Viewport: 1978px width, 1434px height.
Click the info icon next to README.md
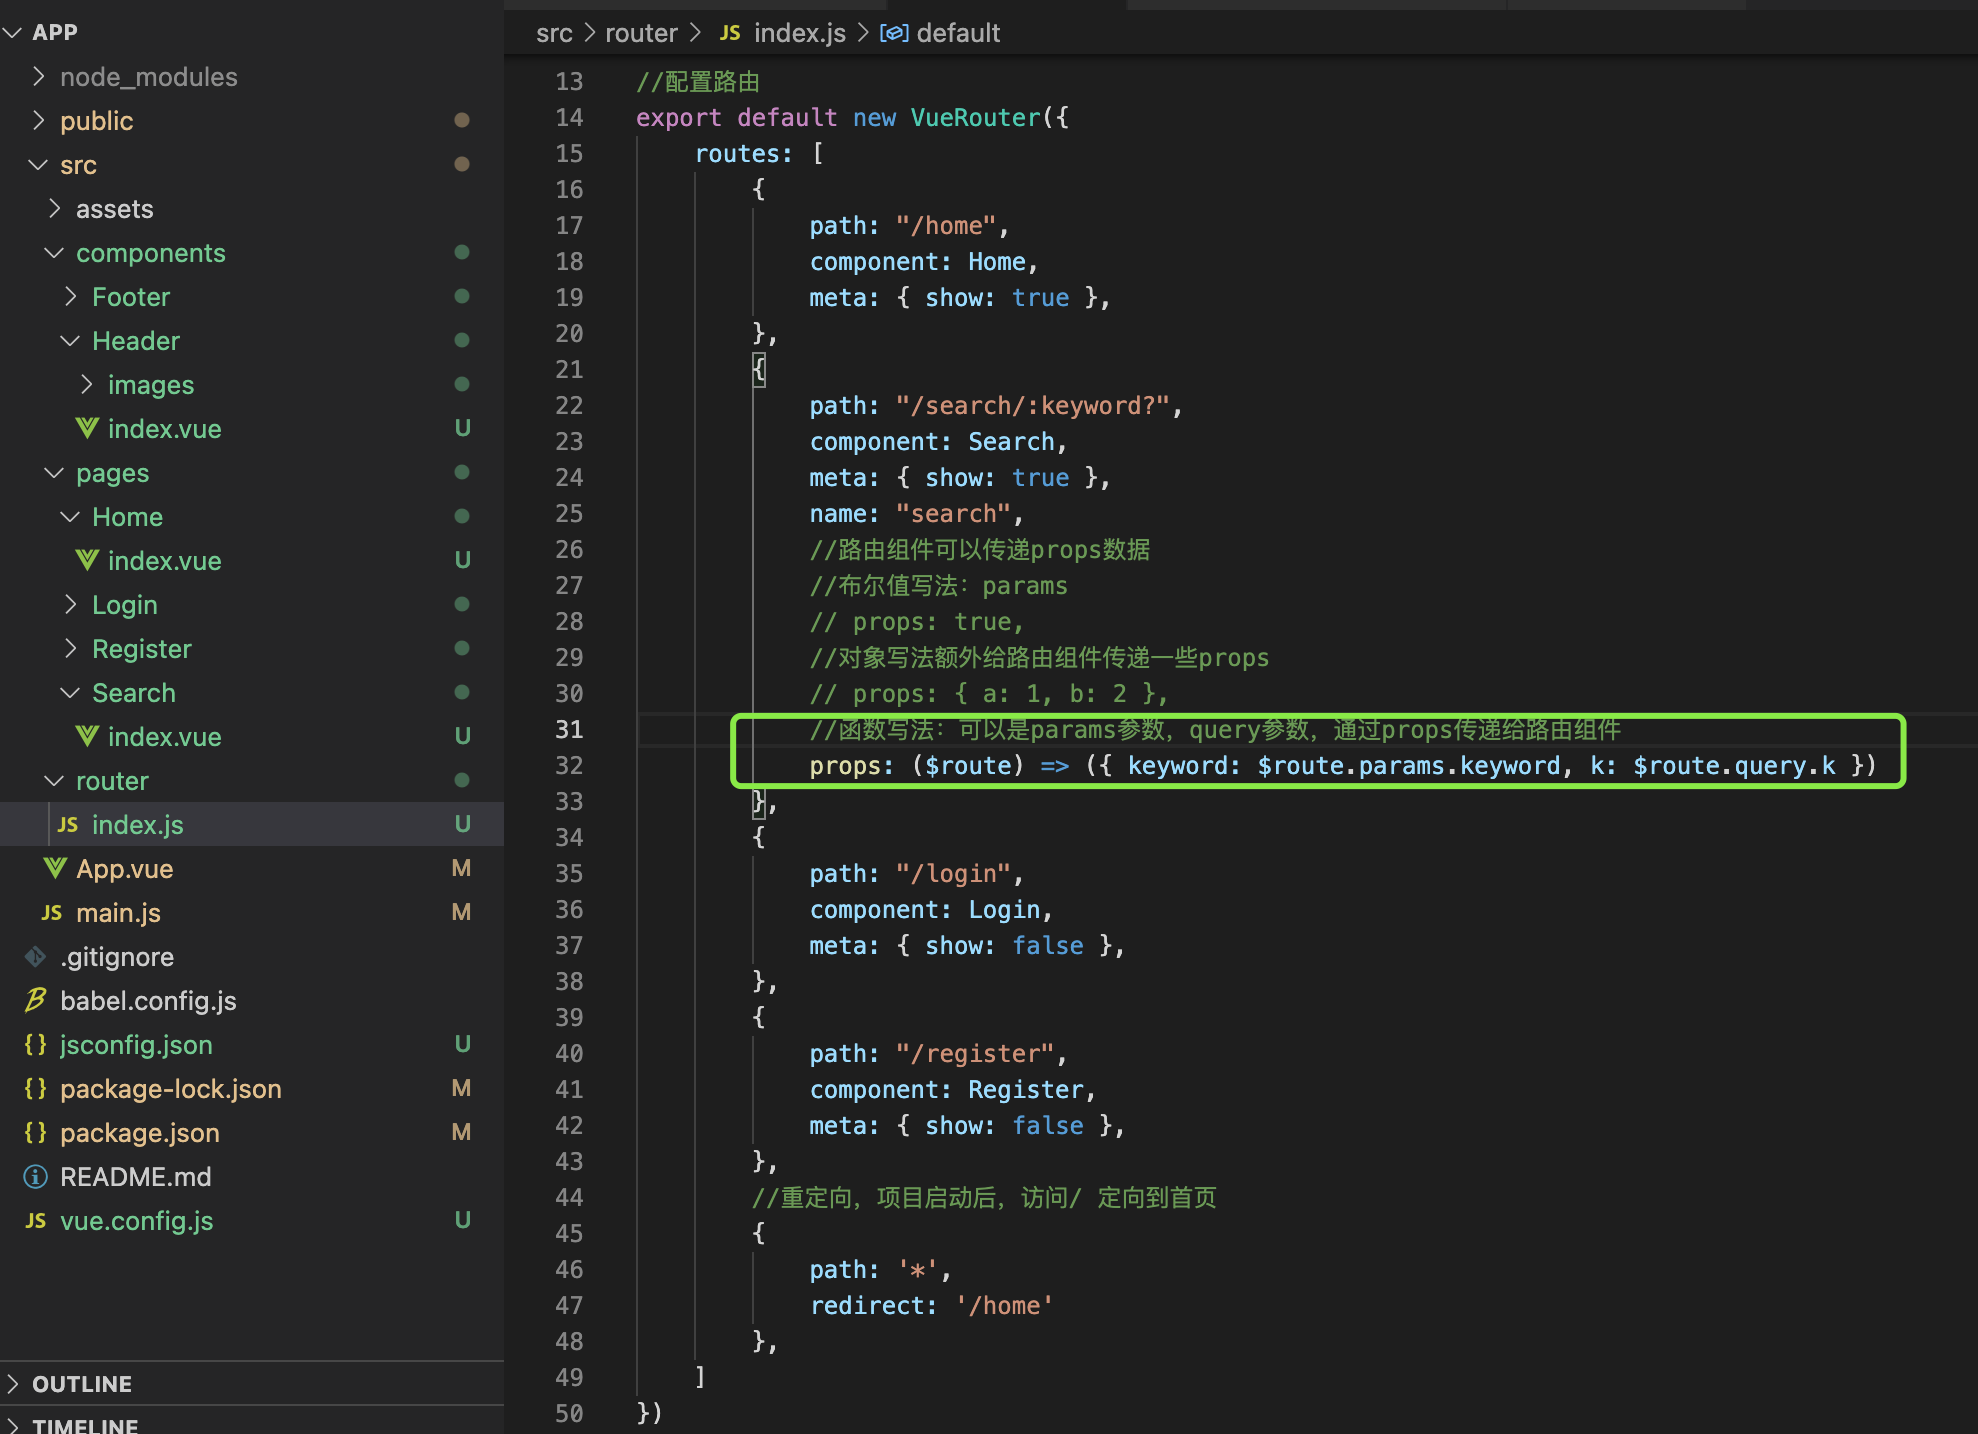click(x=36, y=1176)
